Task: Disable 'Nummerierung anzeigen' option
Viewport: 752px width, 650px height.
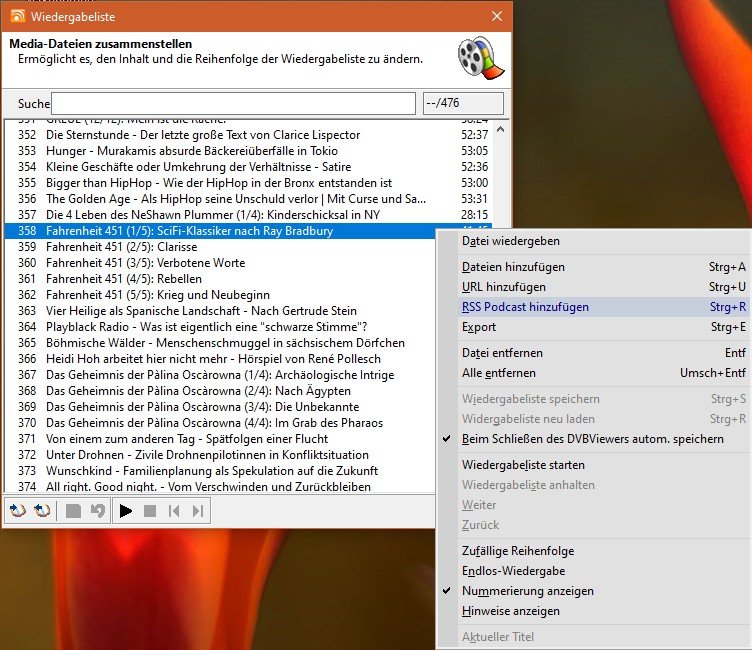Action: tap(527, 591)
